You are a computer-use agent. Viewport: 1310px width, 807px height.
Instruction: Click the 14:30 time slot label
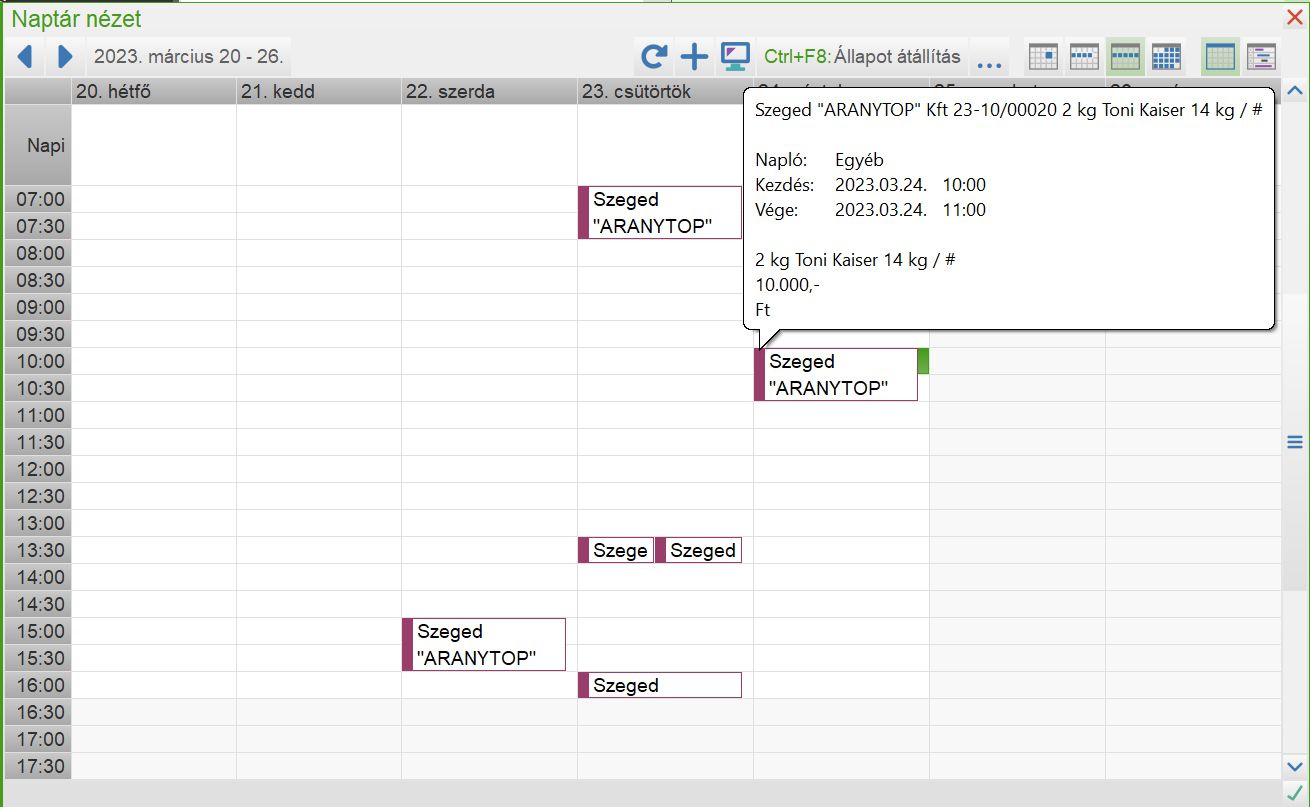coord(38,604)
